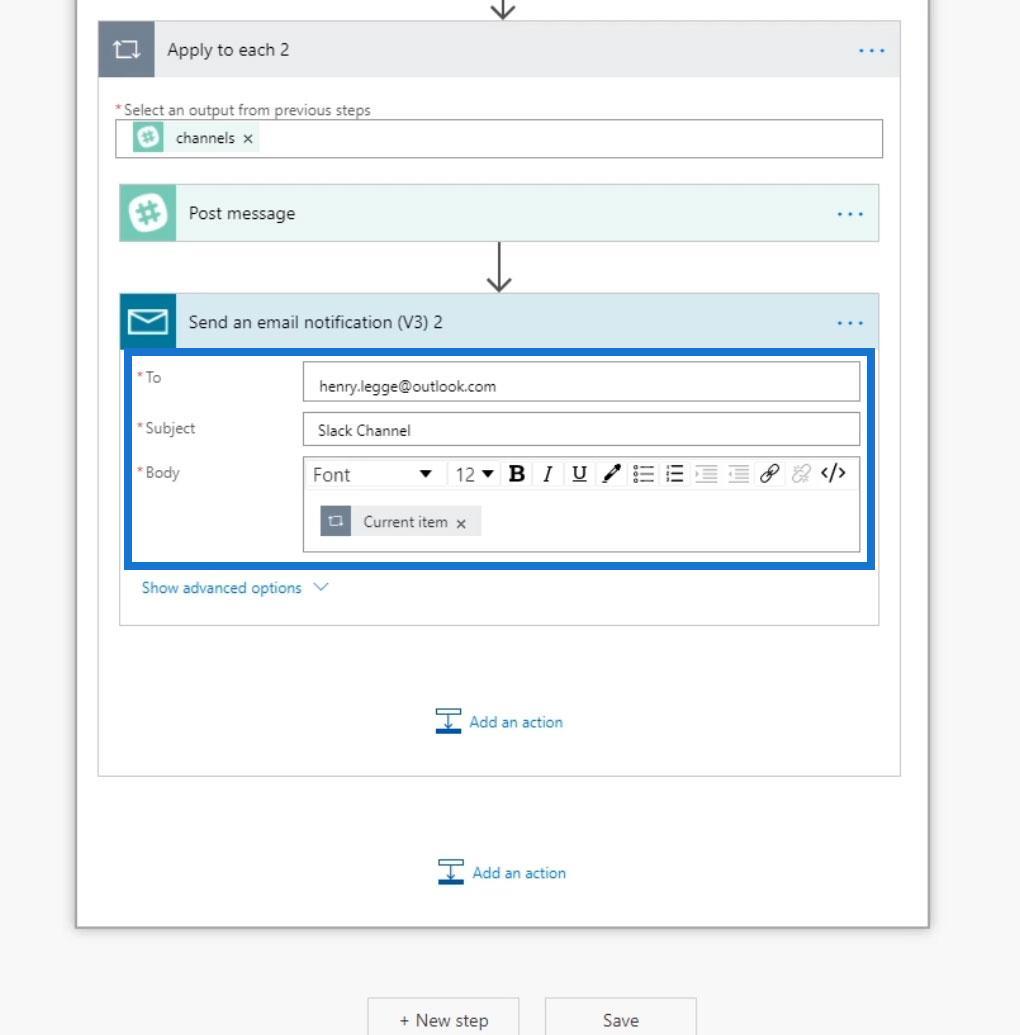This screenshot has width=1020, height=1035.
Task: Insert a numbered list
Action: click(x=675, y=474)
